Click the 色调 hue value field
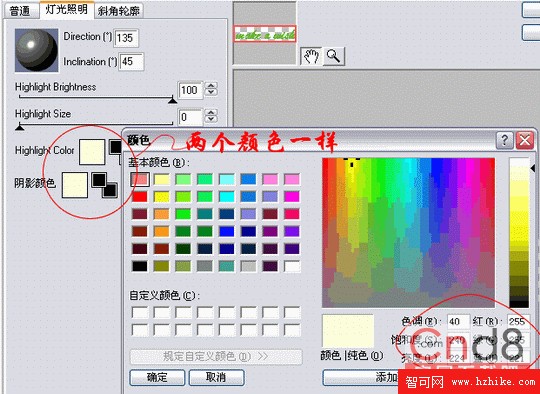Screen dimensions: 540x394 [458, 322]
